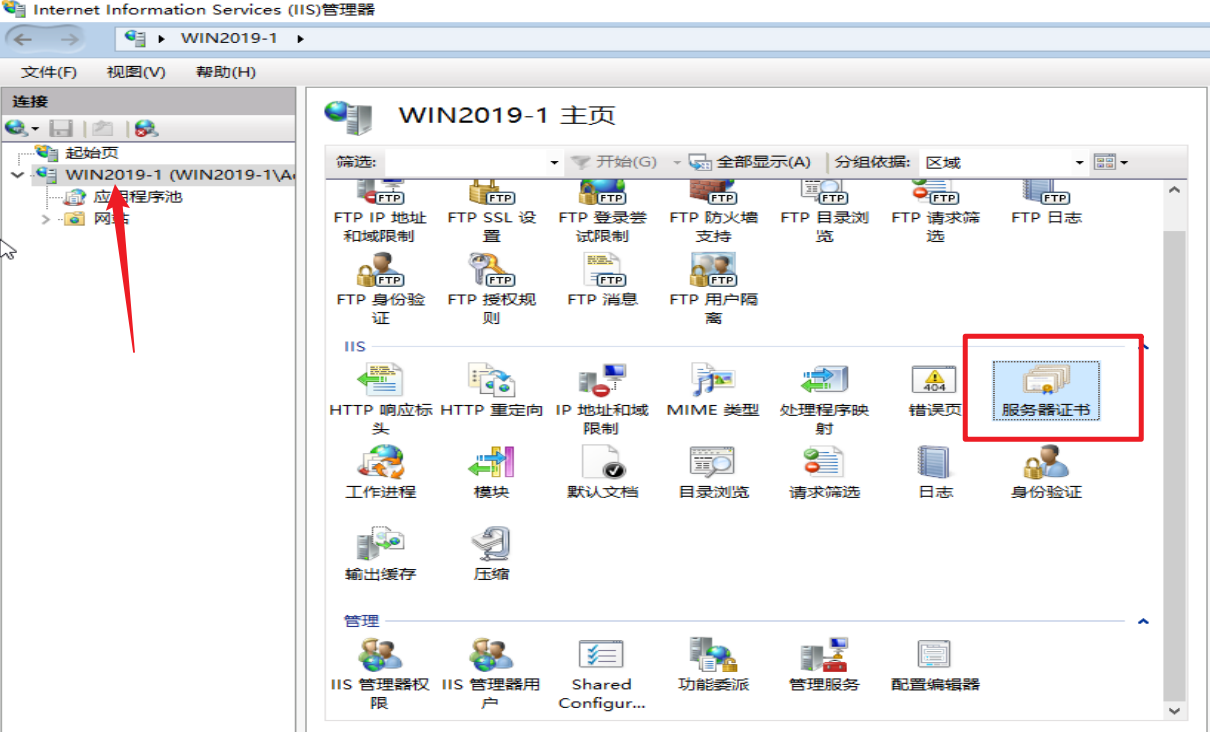Click the address bar dropdown arrow after WIN2019-1

(x=300, y=39)
